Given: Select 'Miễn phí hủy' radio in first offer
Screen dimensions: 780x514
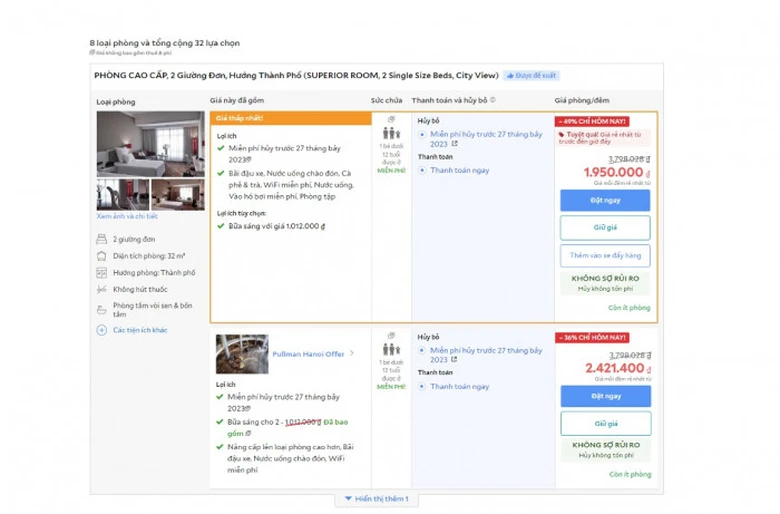Looking at the screenshot, I should point(422,134).
